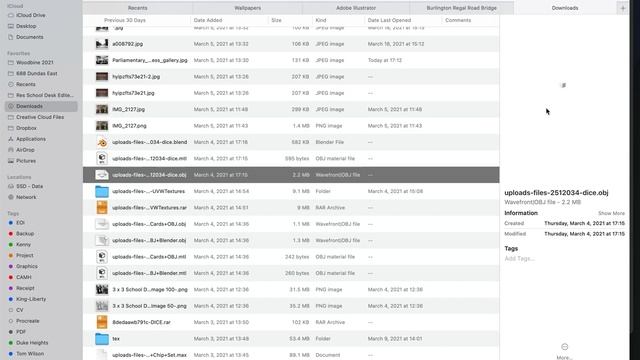640x360 pixels.
Task: Select the hyipzfts73e21-2.jpg file
Action: pos(291,77)
